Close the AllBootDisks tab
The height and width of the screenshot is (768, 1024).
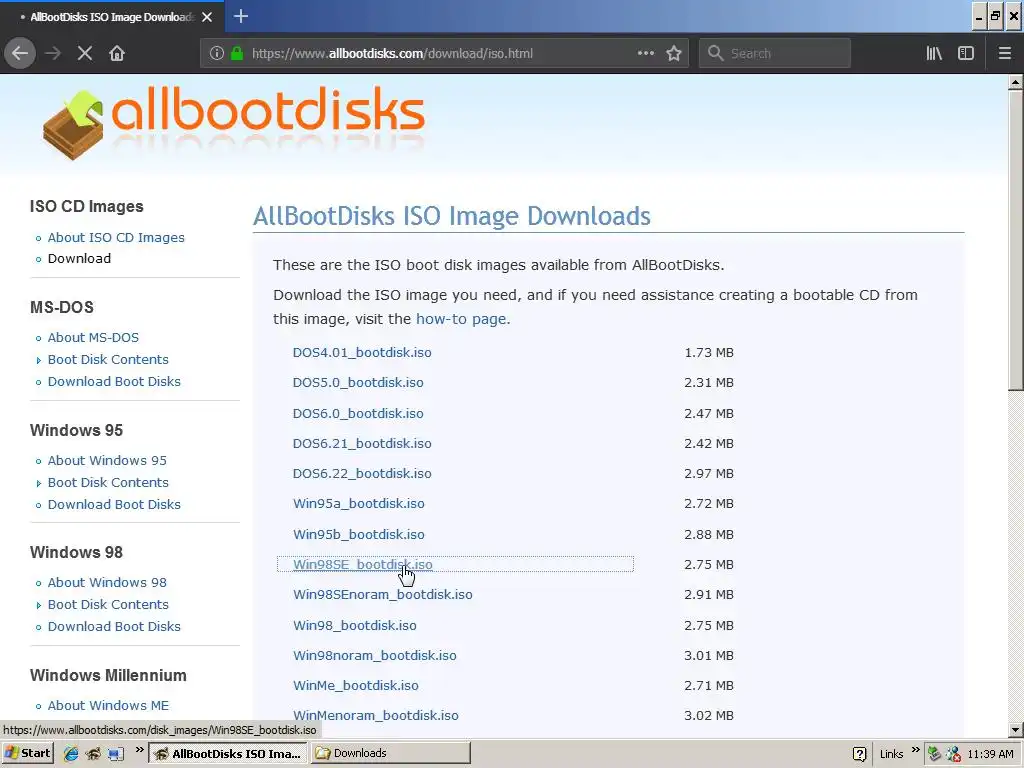207,17
